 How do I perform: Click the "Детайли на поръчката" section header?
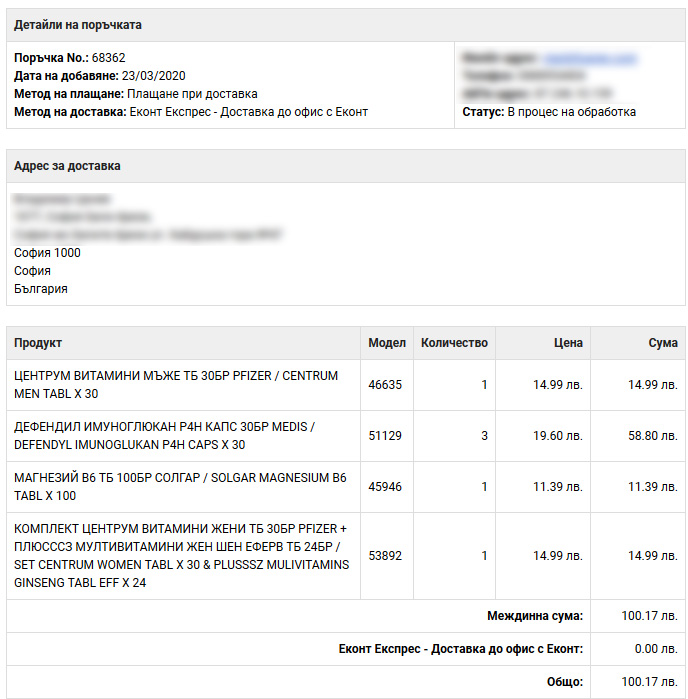(78, 24)
